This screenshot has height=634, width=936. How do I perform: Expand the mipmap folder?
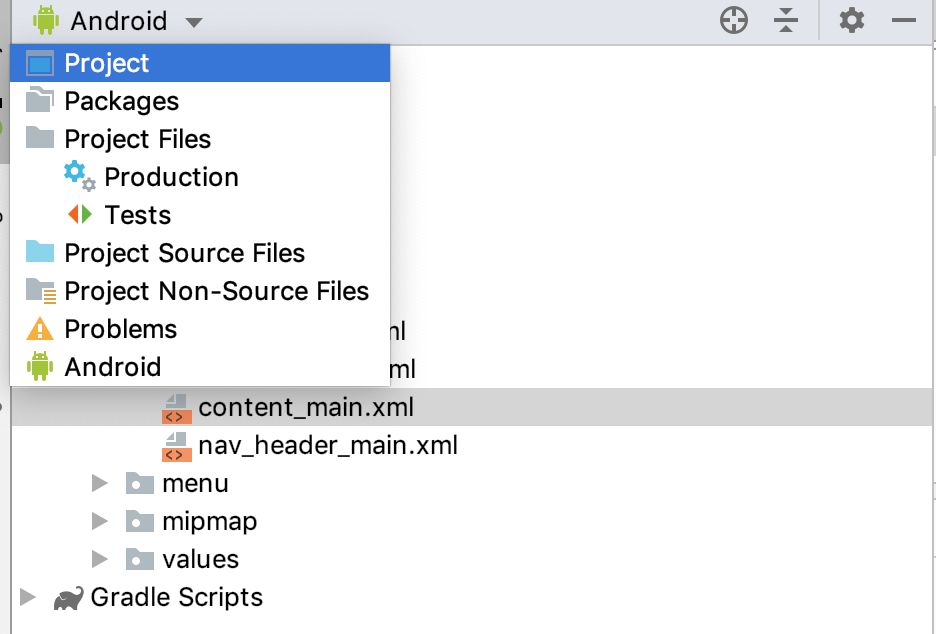pos(99,522)
